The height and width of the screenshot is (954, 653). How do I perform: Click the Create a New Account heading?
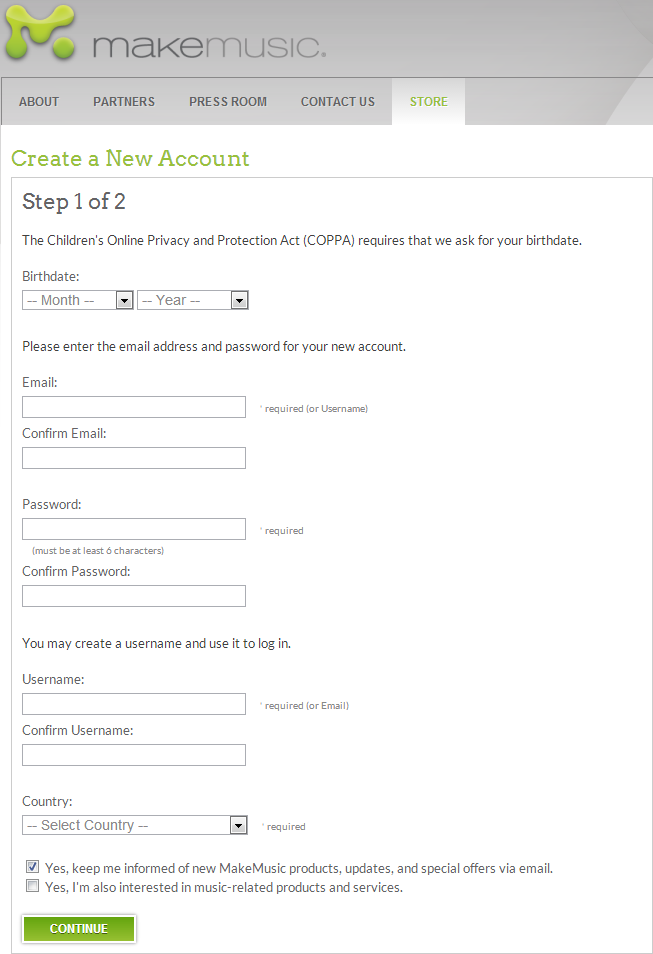[x=130, y=158]
